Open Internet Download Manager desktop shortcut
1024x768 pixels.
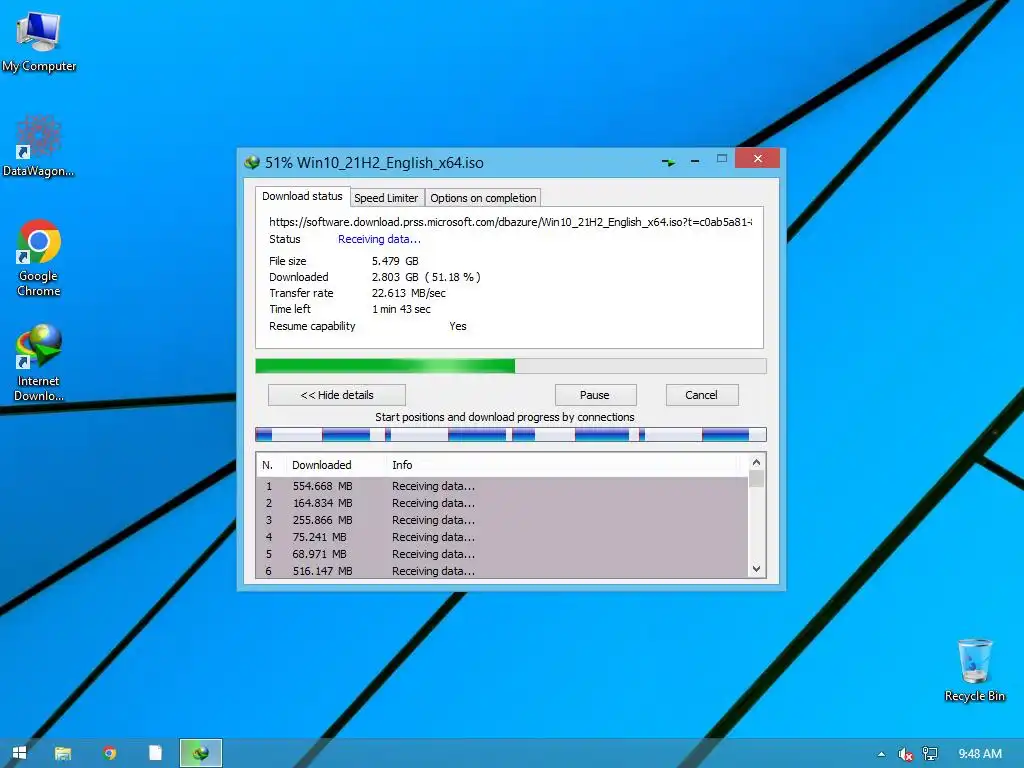pos(39,362)
